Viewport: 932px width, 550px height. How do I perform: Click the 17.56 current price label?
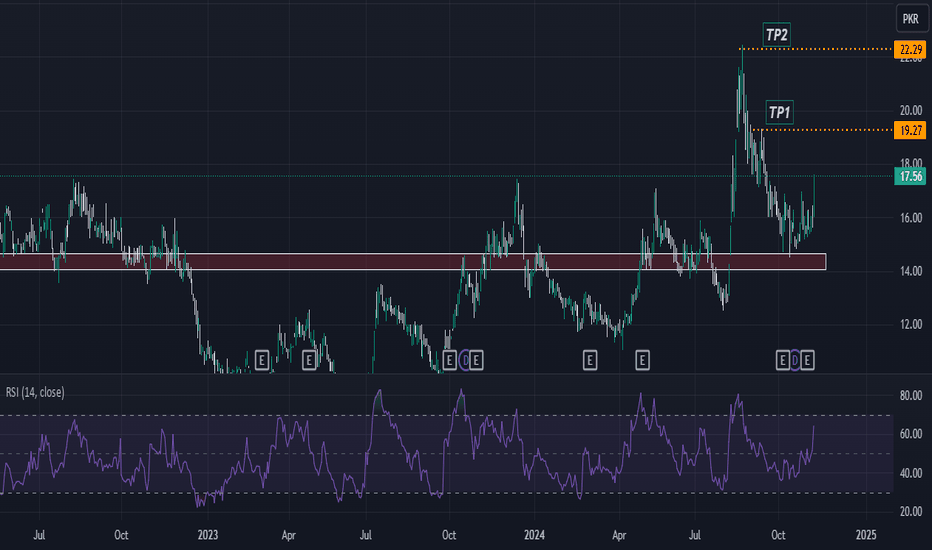[x=910, y=177]
